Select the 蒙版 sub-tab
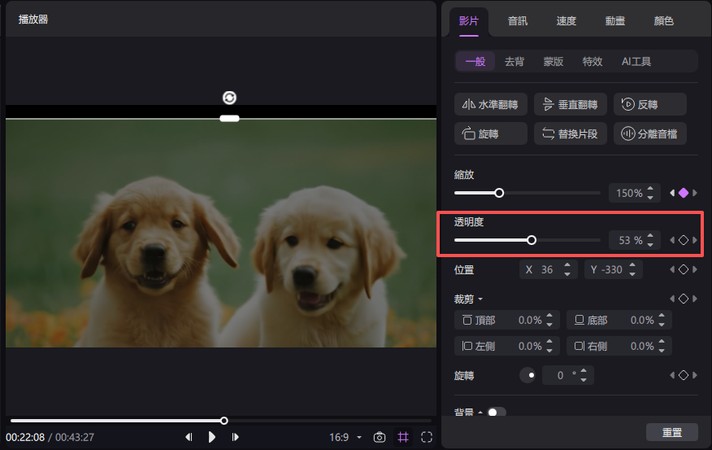 pos(554,61)
